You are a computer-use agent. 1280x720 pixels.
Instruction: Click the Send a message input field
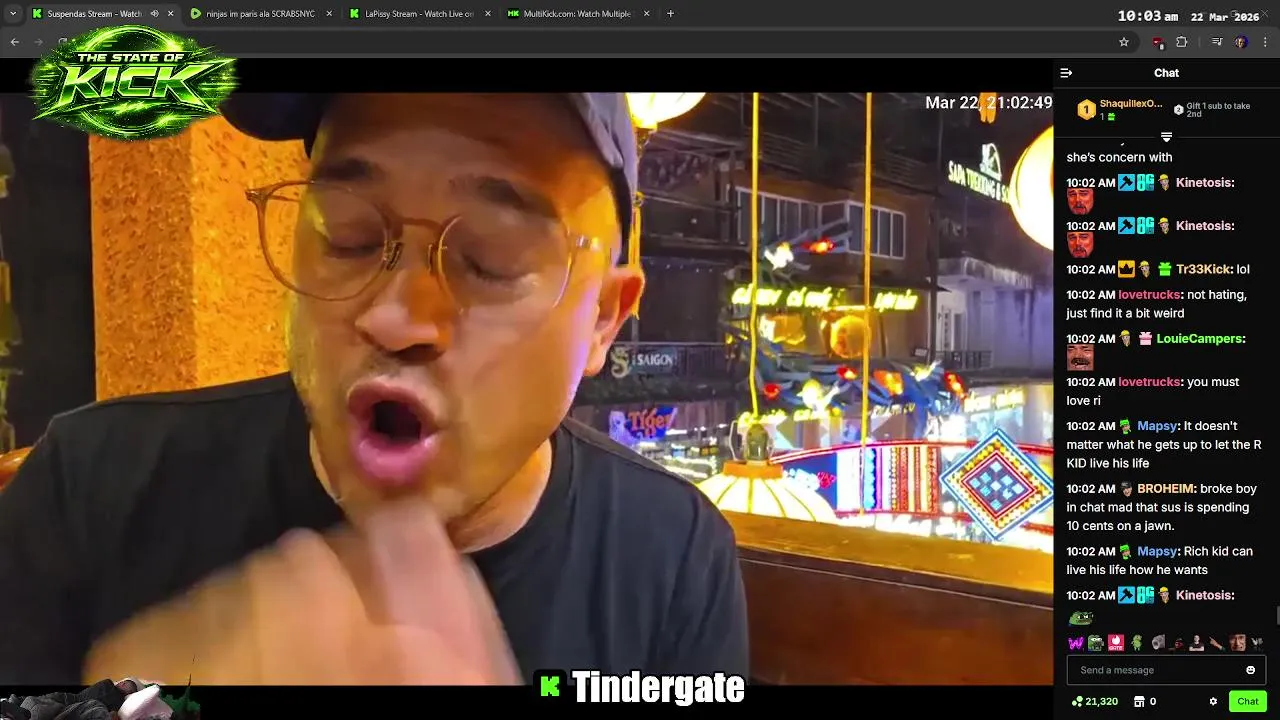point(1166,670)
